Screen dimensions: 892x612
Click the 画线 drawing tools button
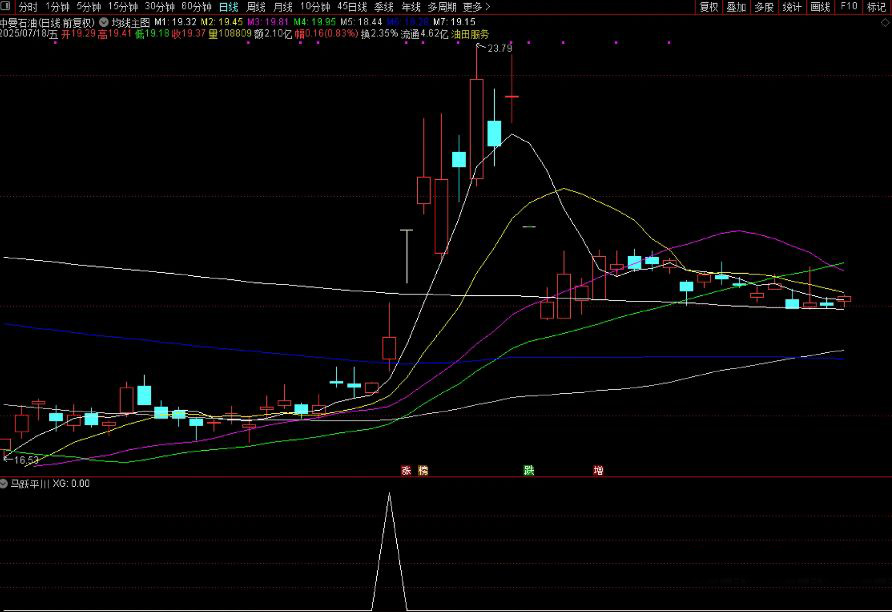tap(821, 6)
